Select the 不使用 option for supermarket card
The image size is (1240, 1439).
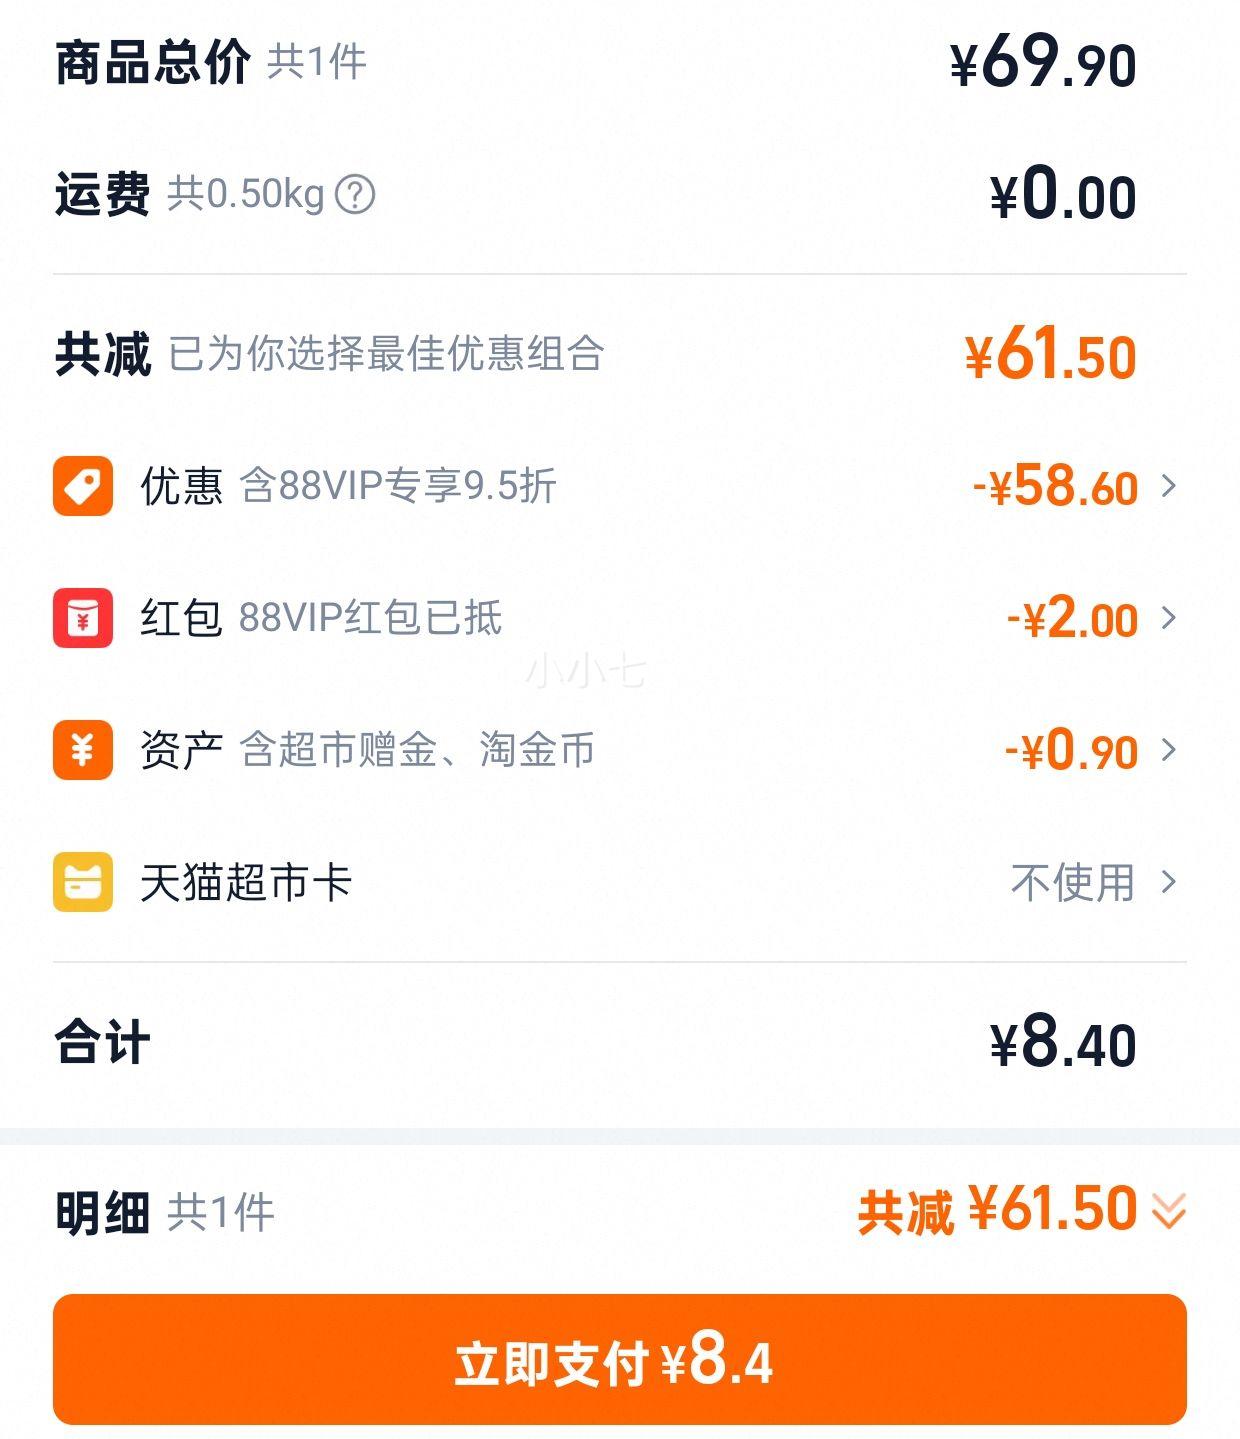point(1073,883)
